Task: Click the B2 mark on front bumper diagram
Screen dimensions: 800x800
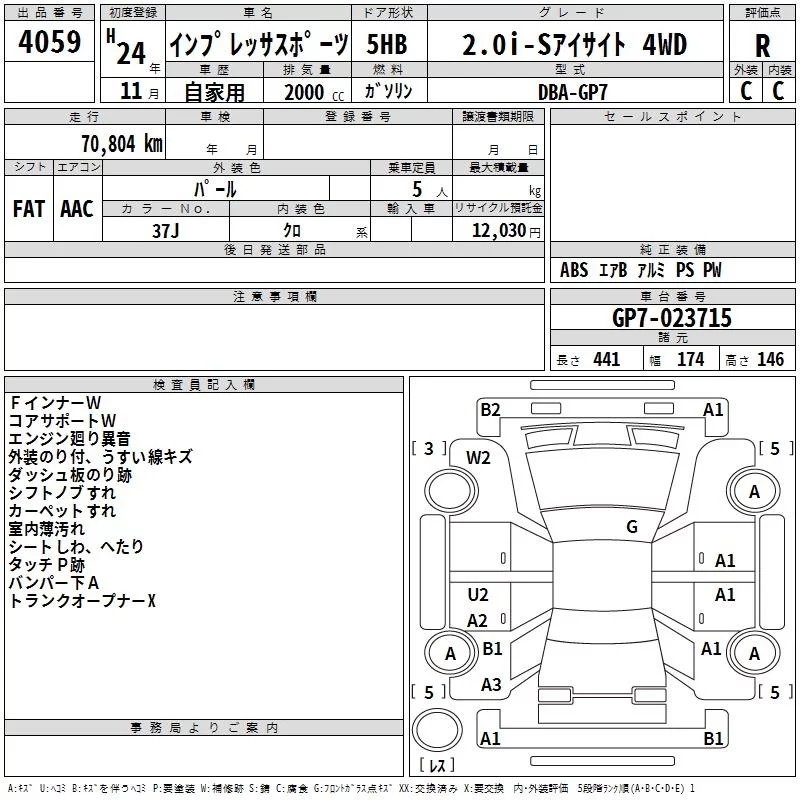Action: (x=490, y=410)
